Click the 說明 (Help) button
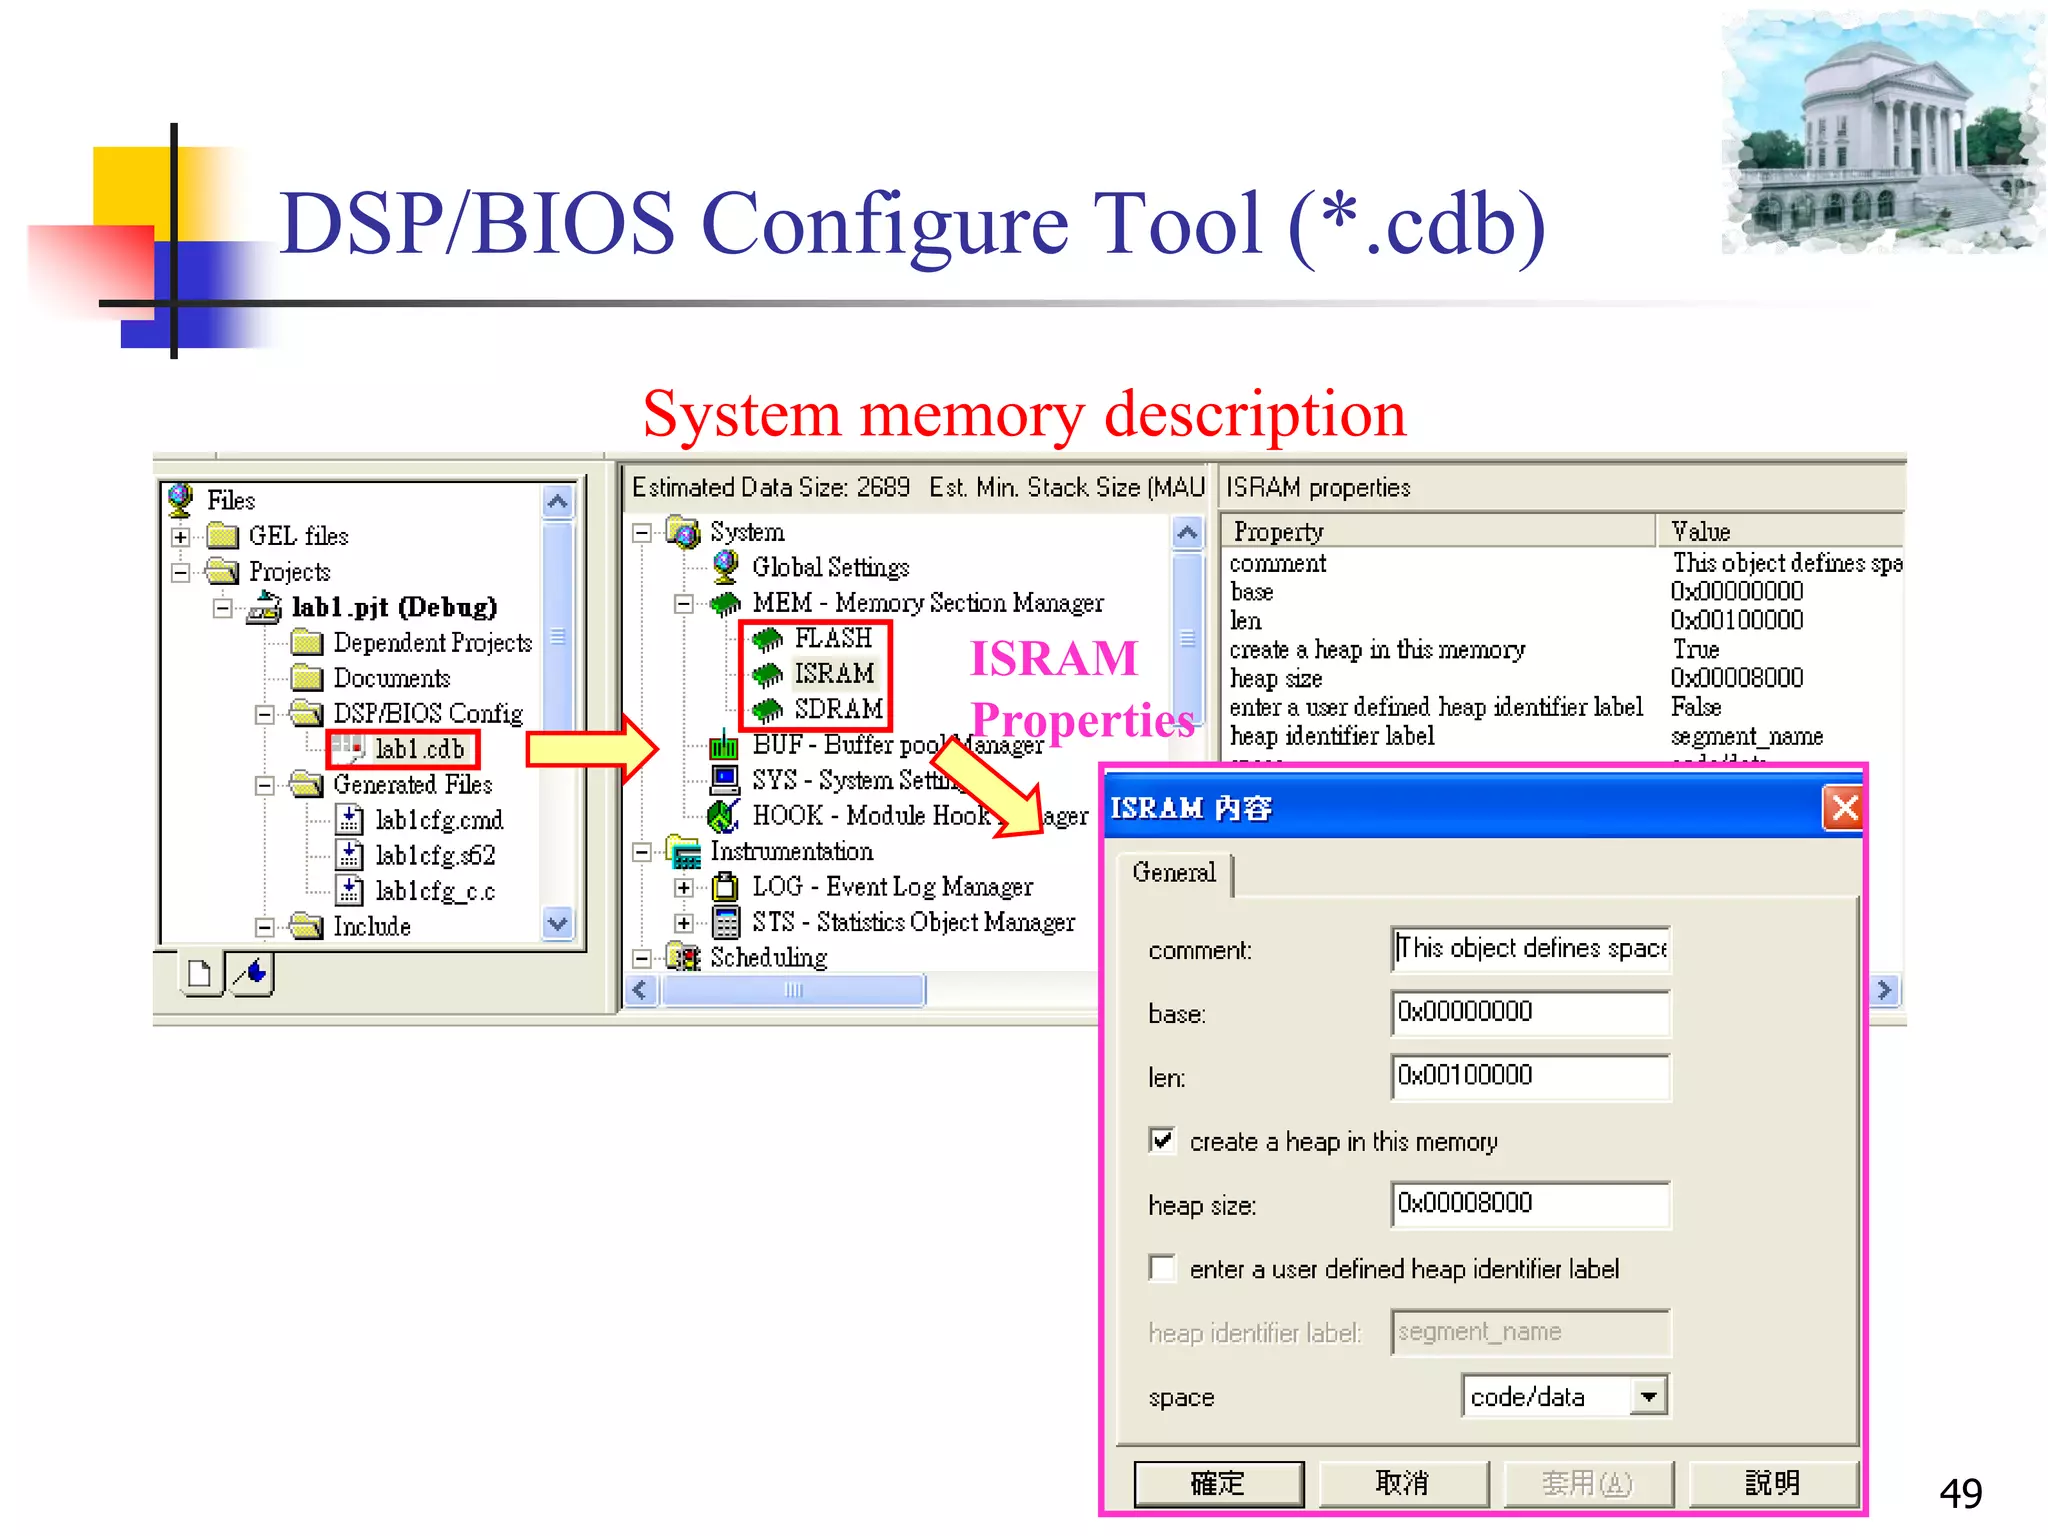This screenshot has height=1536, width=2048. [1773, 1483]
